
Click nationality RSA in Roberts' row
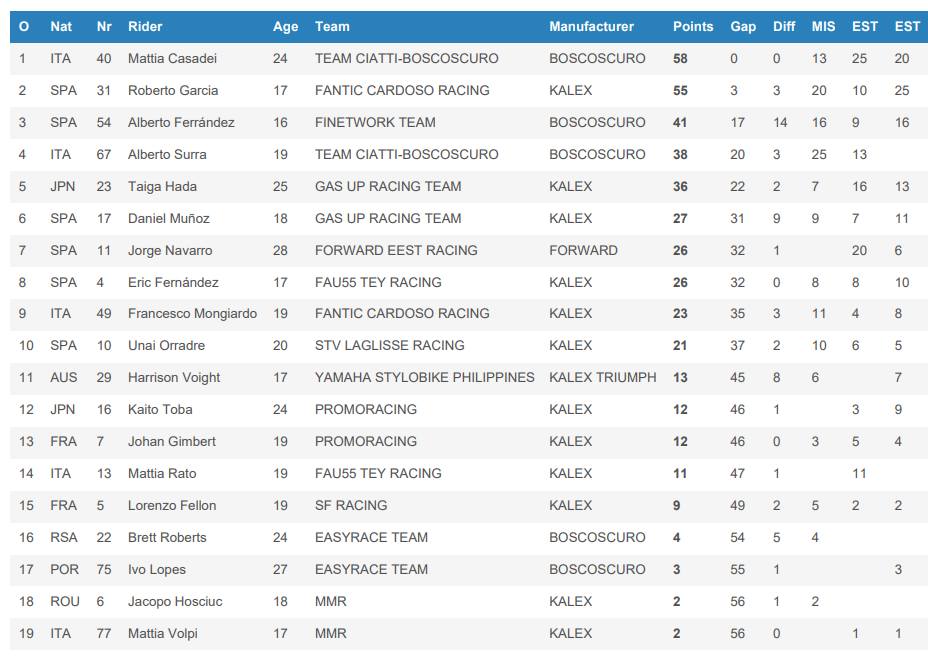pos(63,537)
